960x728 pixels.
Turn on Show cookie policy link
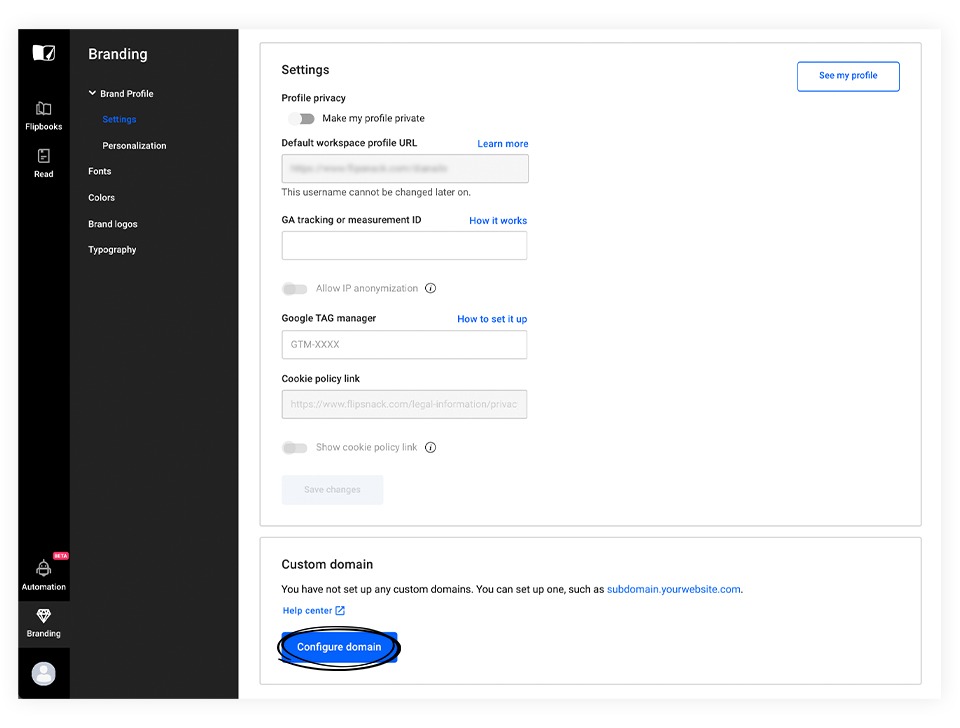coord(295,447)
